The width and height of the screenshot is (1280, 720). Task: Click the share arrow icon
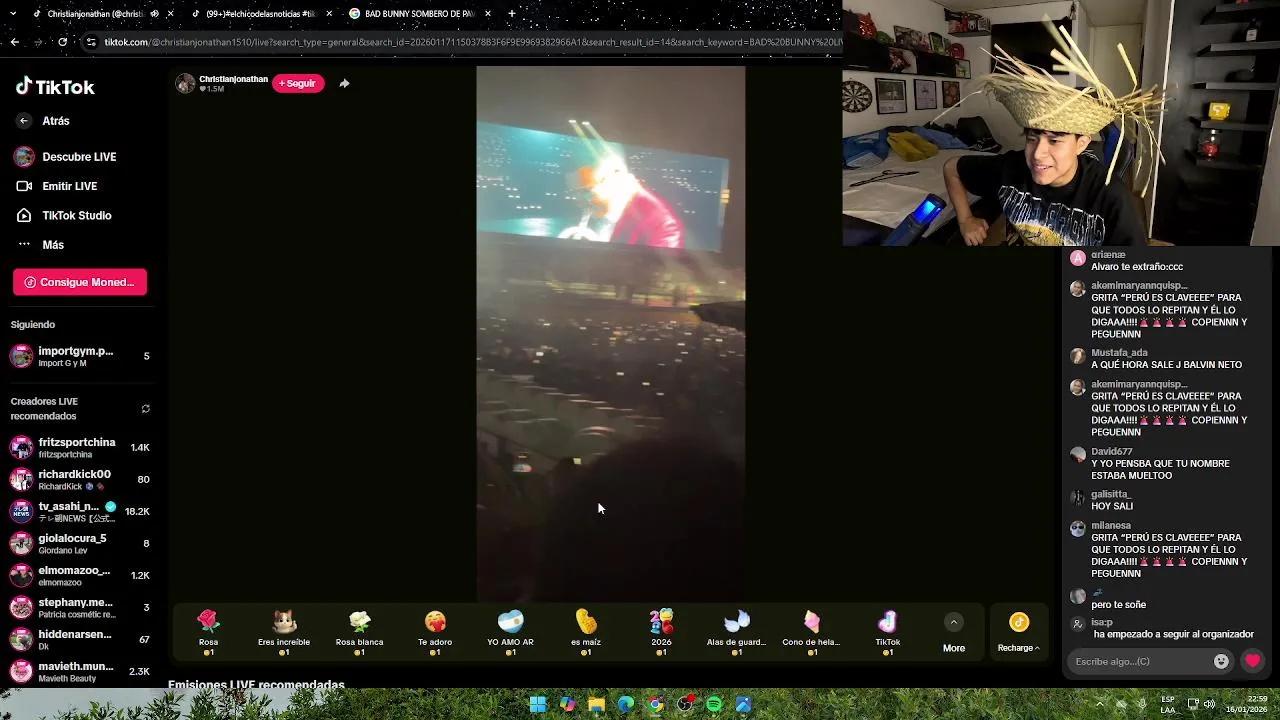coord(344,83)
